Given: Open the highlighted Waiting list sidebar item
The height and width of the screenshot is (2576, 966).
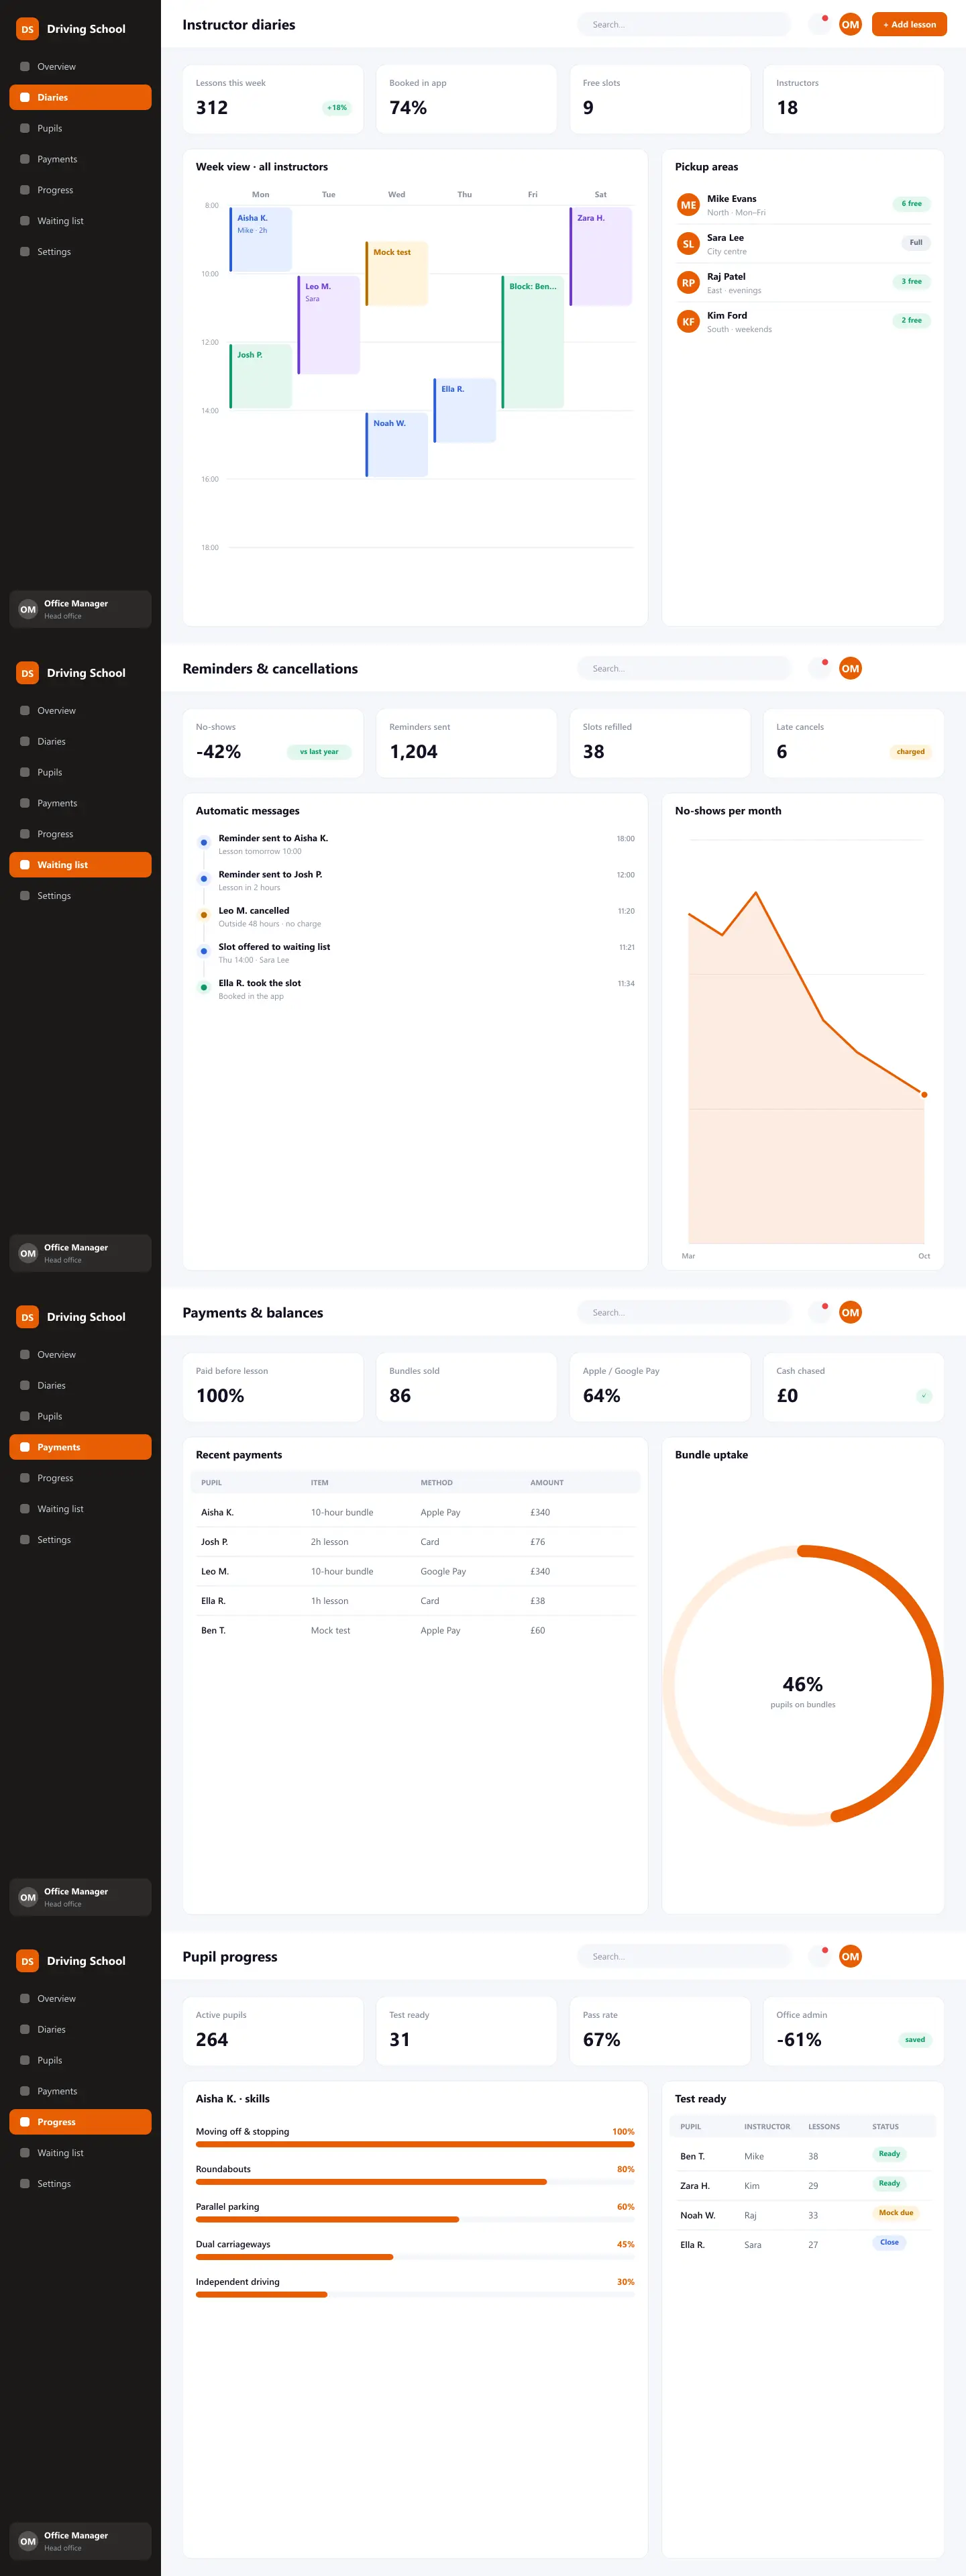Looking at the screenshot, I should click(80, 865).
